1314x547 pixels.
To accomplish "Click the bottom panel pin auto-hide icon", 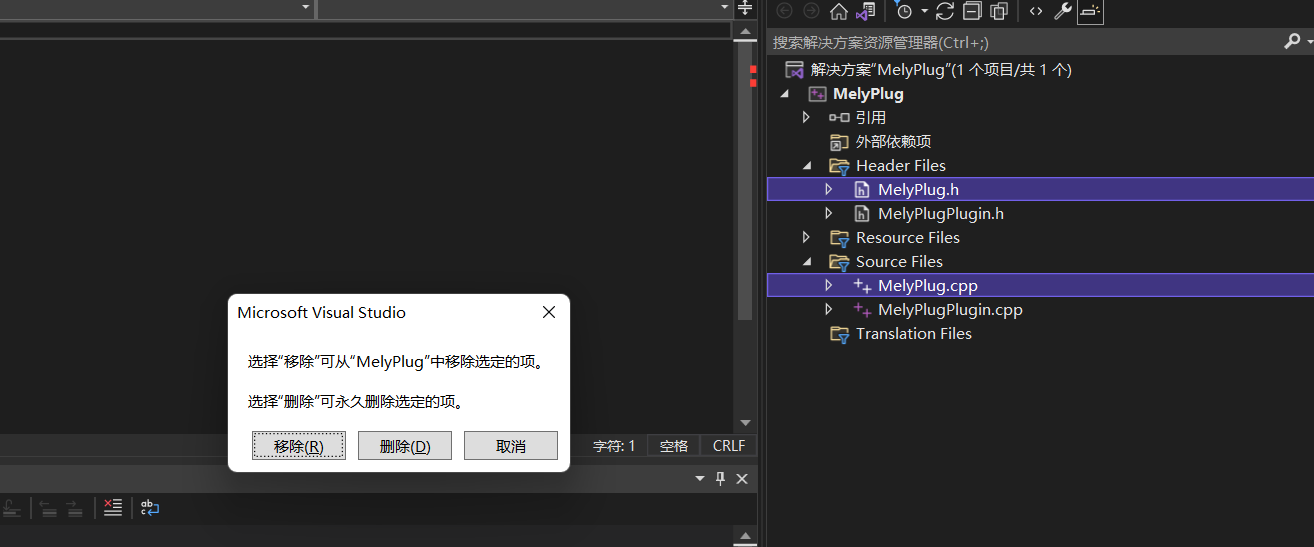I will tap(720, 479).
